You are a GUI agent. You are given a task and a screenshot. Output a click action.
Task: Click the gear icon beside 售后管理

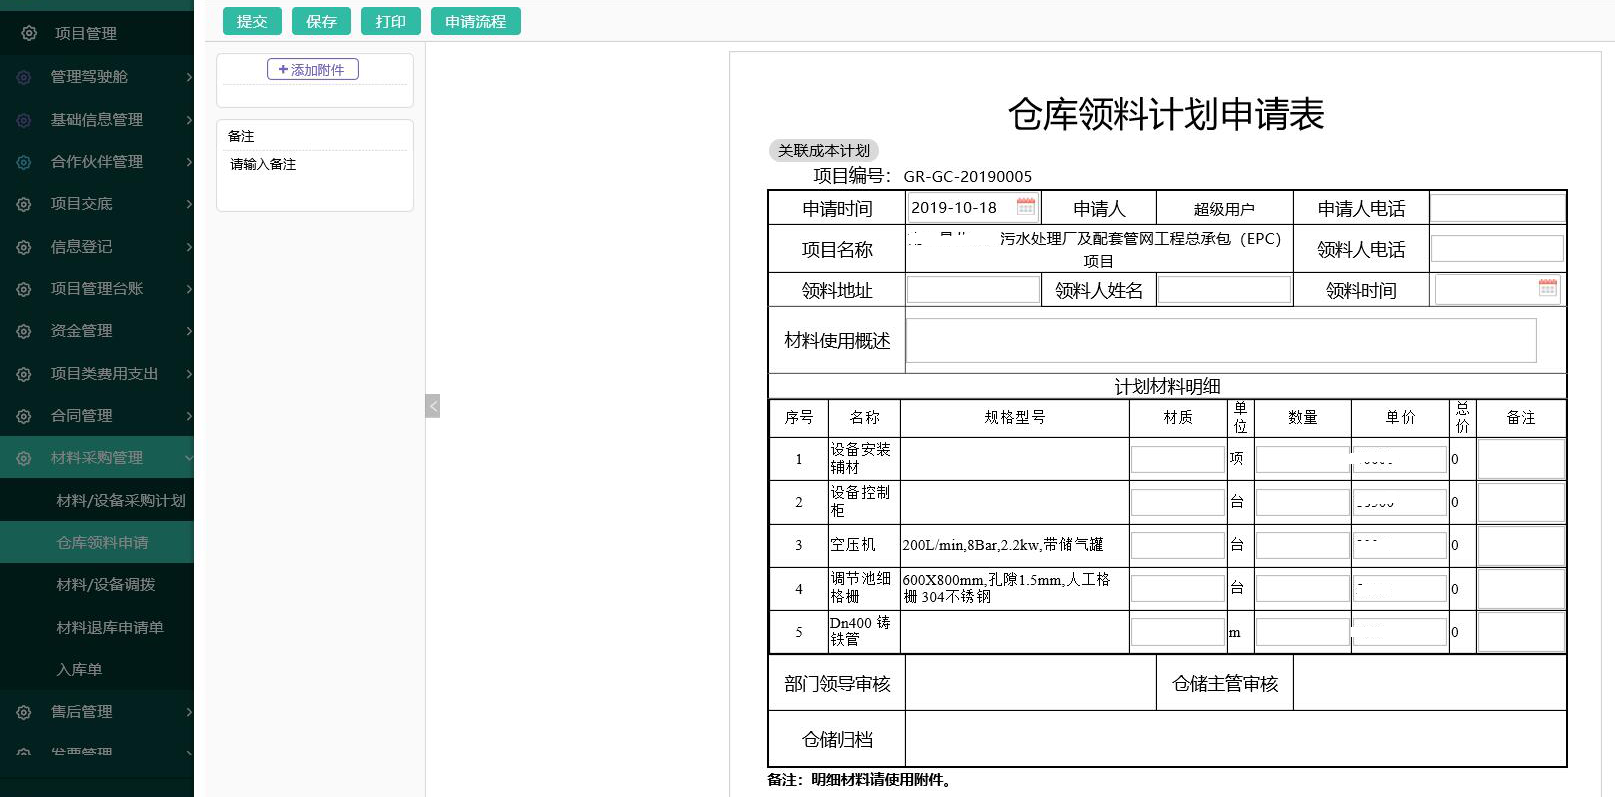(24, 712)
